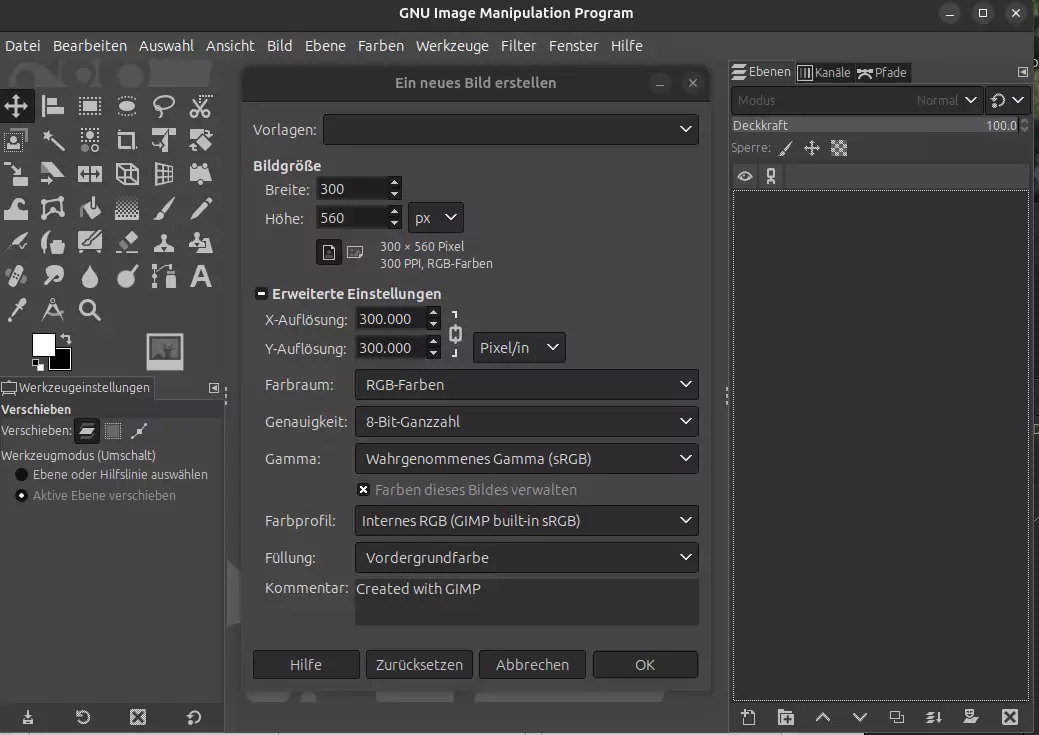The height and width of the screenshot is (735, 1039).
Task: Select the Move tool in toolbox
Action: 16,105
